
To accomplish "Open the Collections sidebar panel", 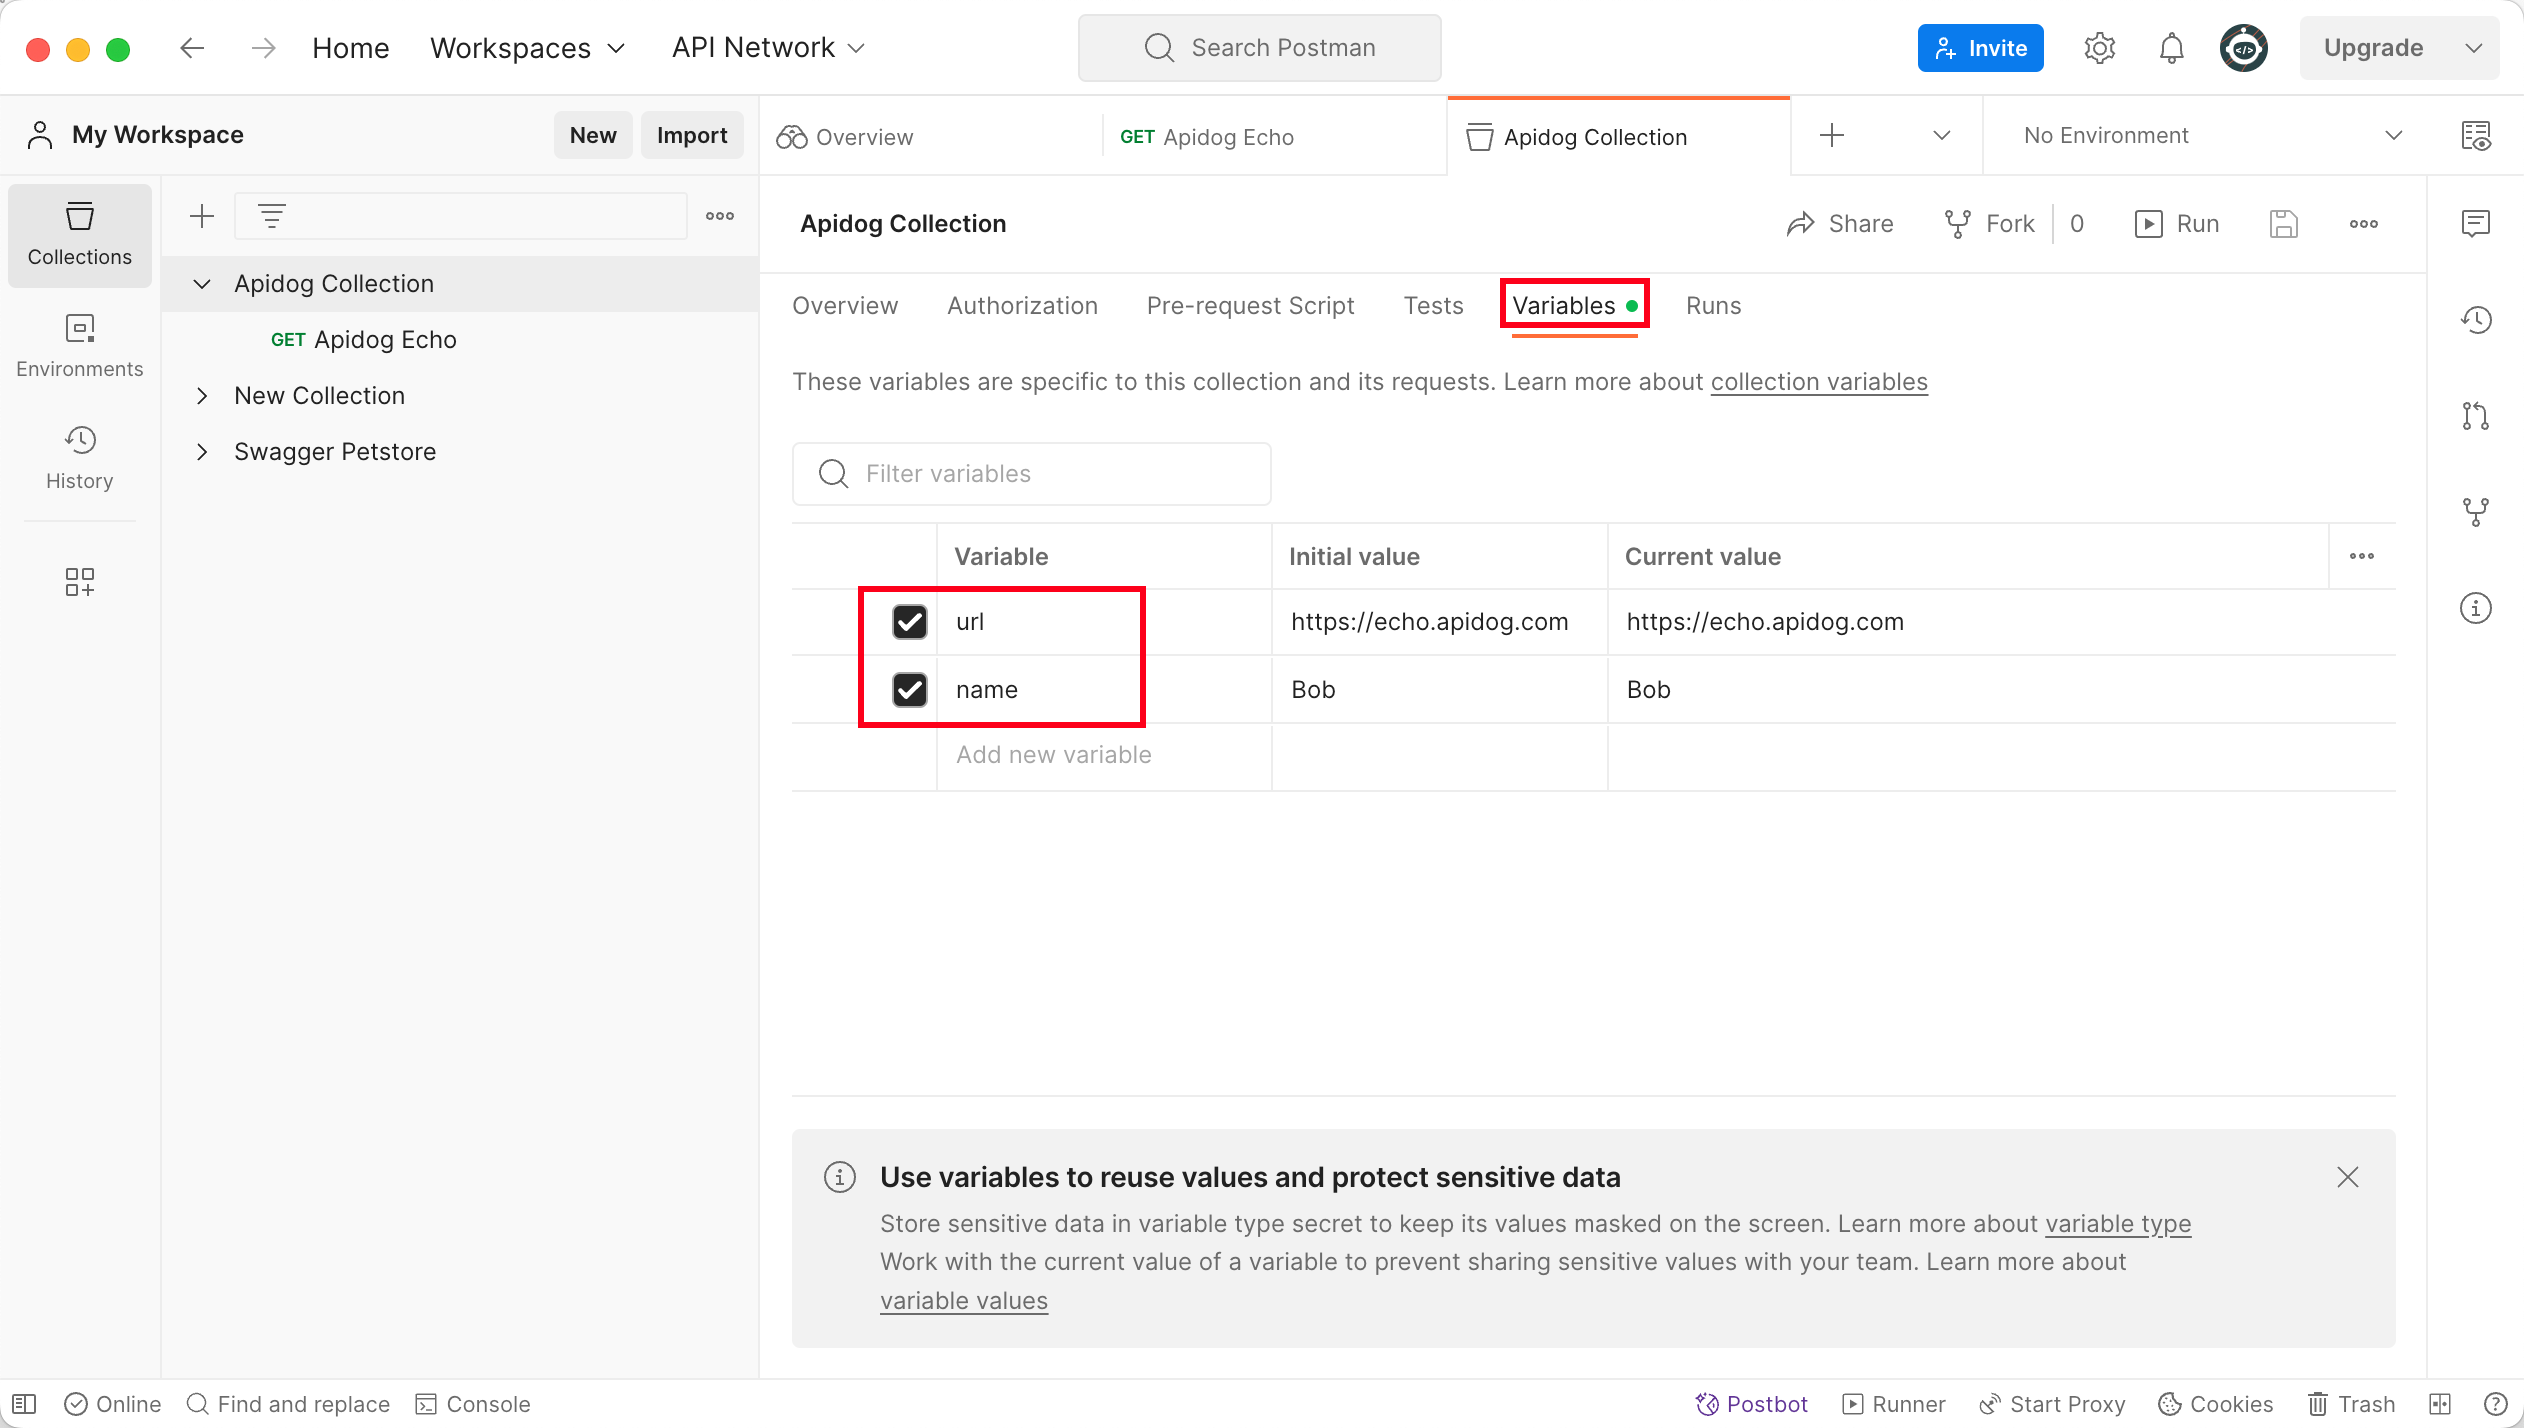I will click(79, 235).
